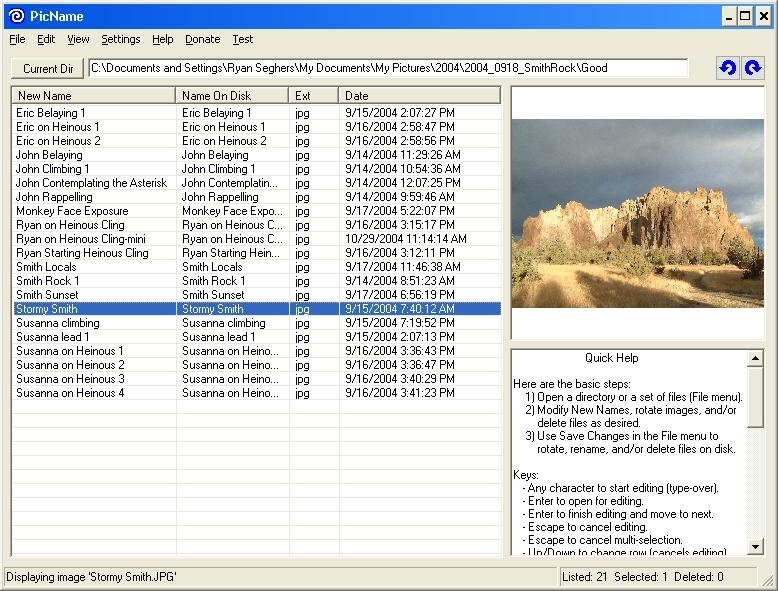Minimize the PicName window

click(728, 16)
